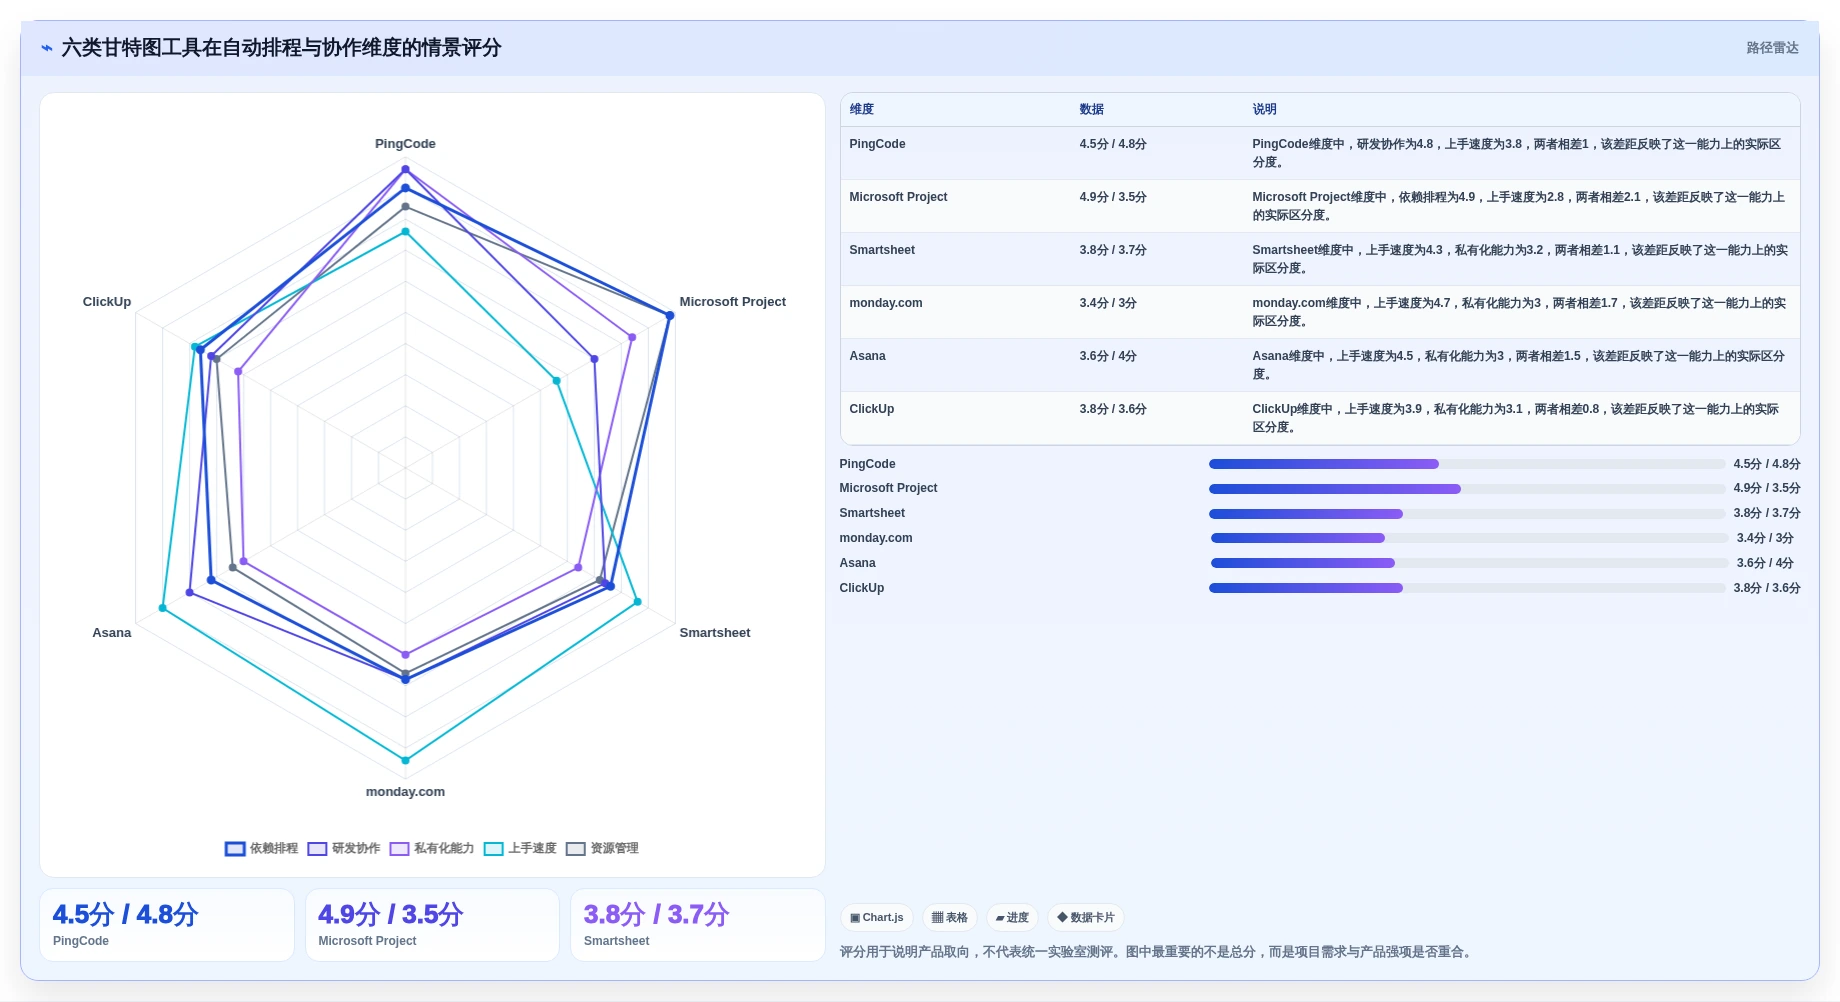Select the Chart.js tag chip
Image resolution: width=1840 pixels, height=1002 pixels.
(x=877, y=918)
